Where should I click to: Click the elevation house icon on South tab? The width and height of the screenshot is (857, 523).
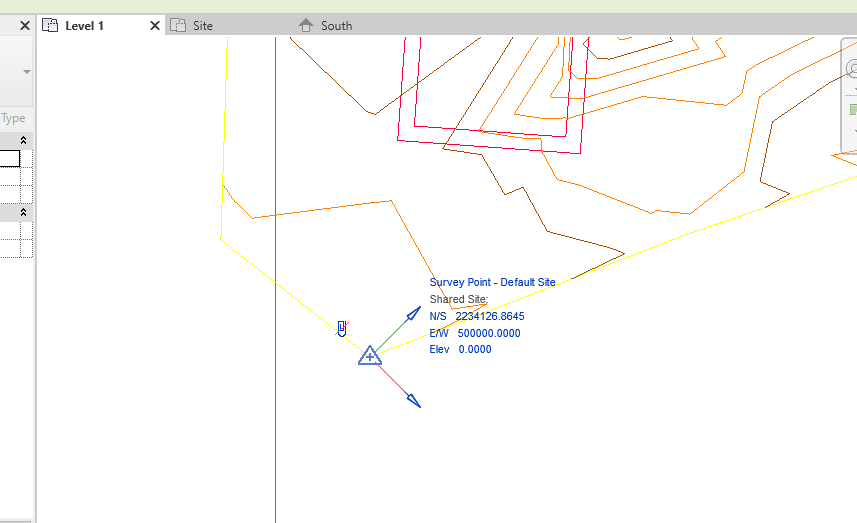(306, 26)
